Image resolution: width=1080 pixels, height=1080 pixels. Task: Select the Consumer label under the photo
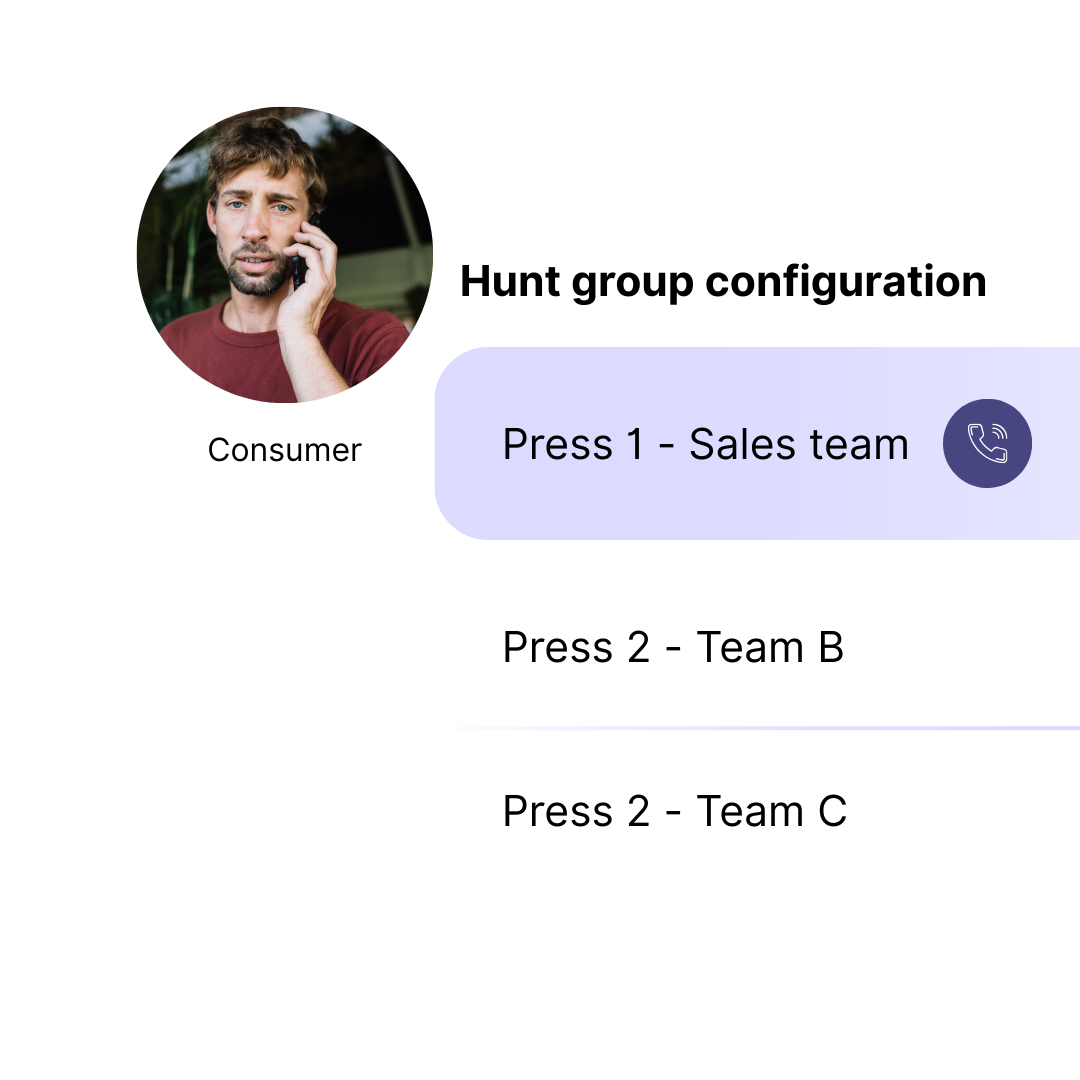click(x=284, y=450)
